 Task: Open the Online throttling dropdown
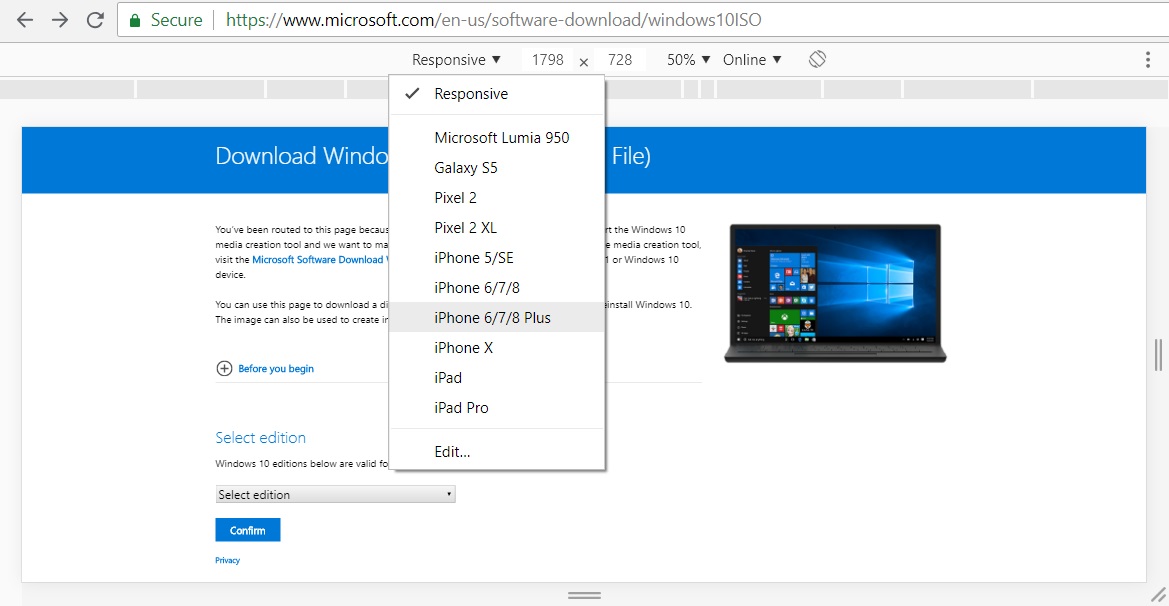click(x=752, y=60)
